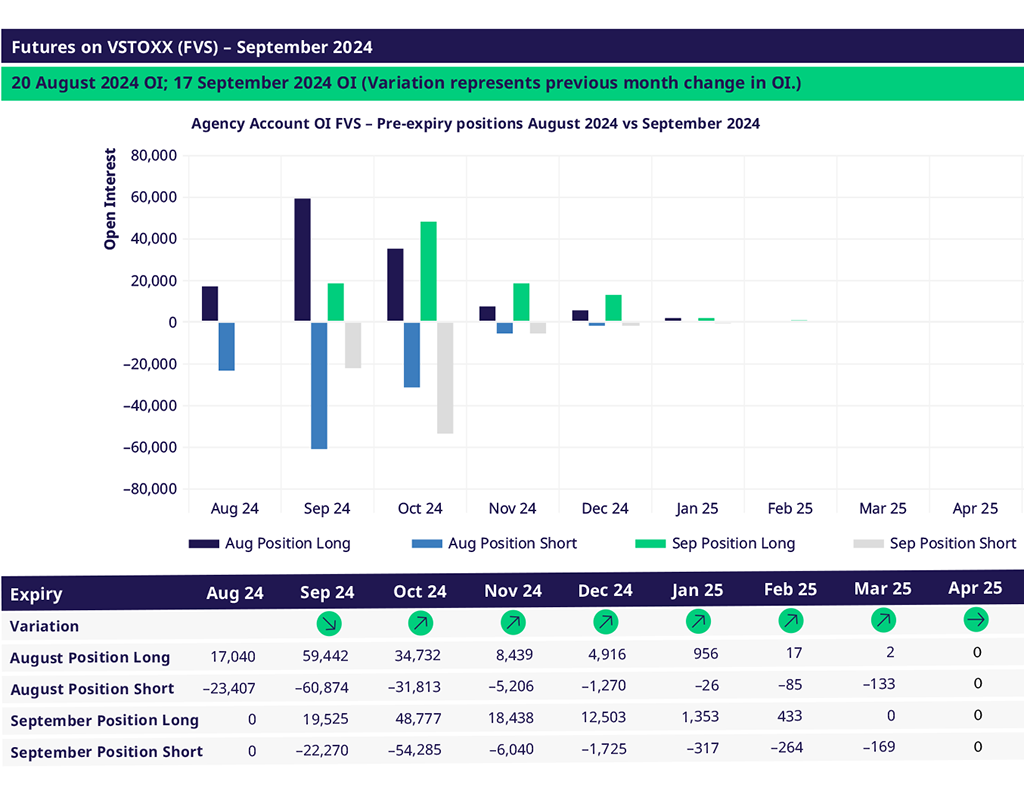Toggle the Aug Position Long legend label
1024x791 pixels.
coord(287,543)
